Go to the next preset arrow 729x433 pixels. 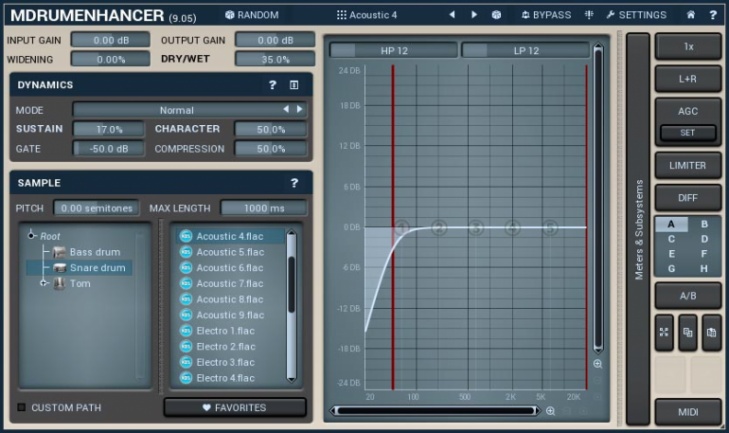click(x=474, y=15)
